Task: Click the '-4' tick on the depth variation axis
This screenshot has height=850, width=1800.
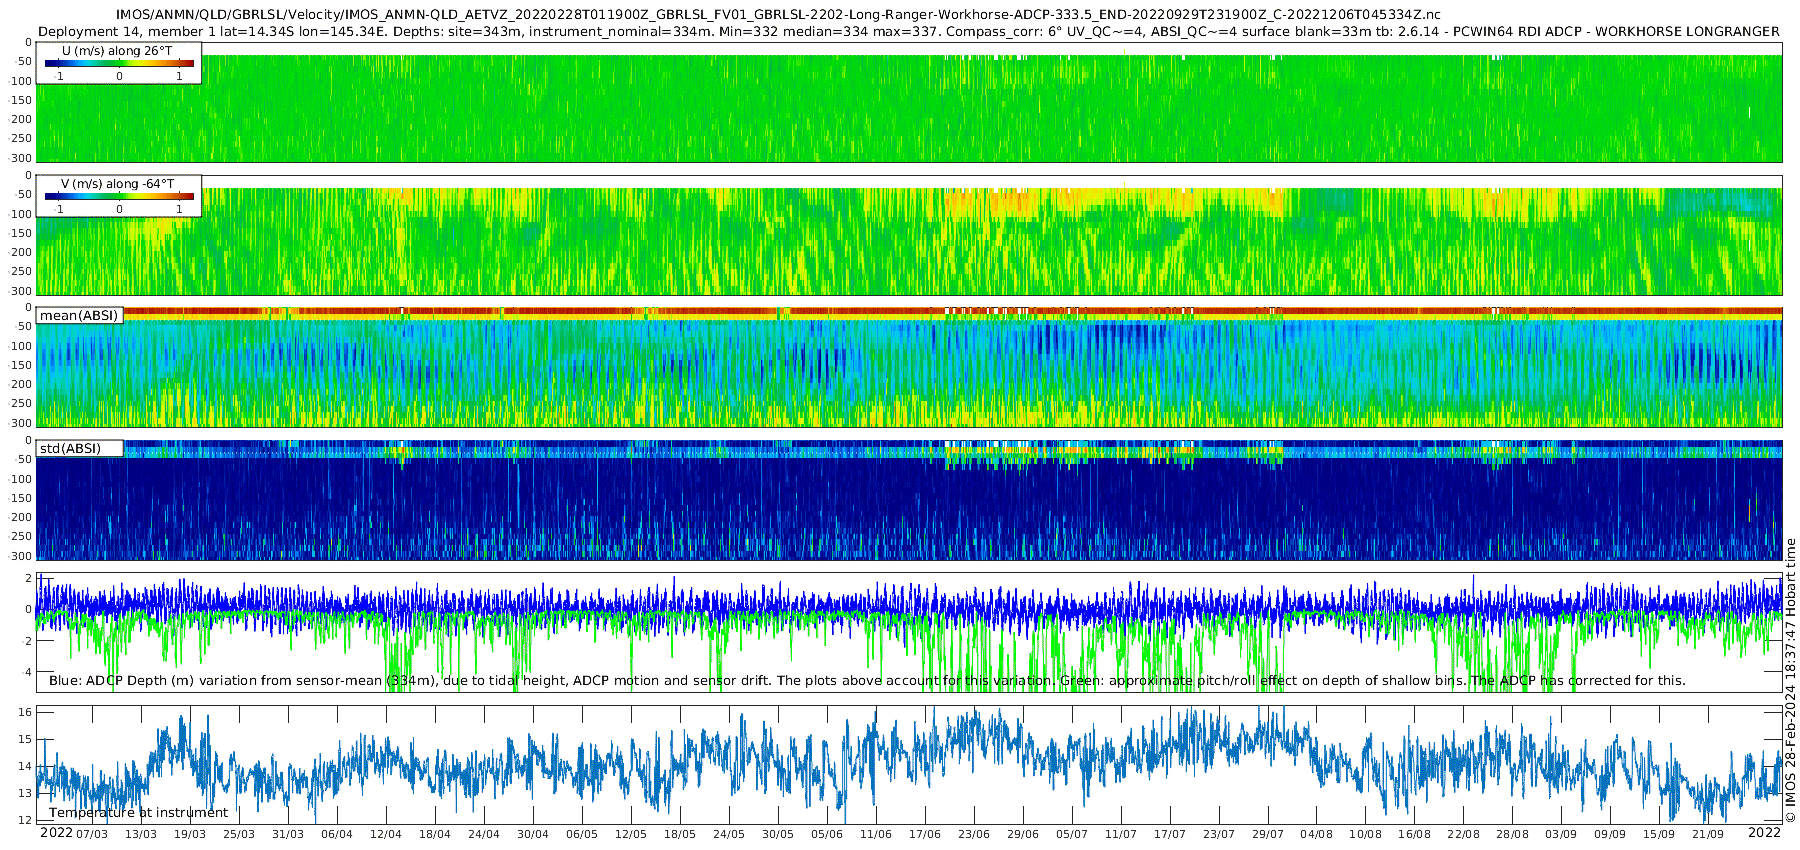Action: [27, 672]
